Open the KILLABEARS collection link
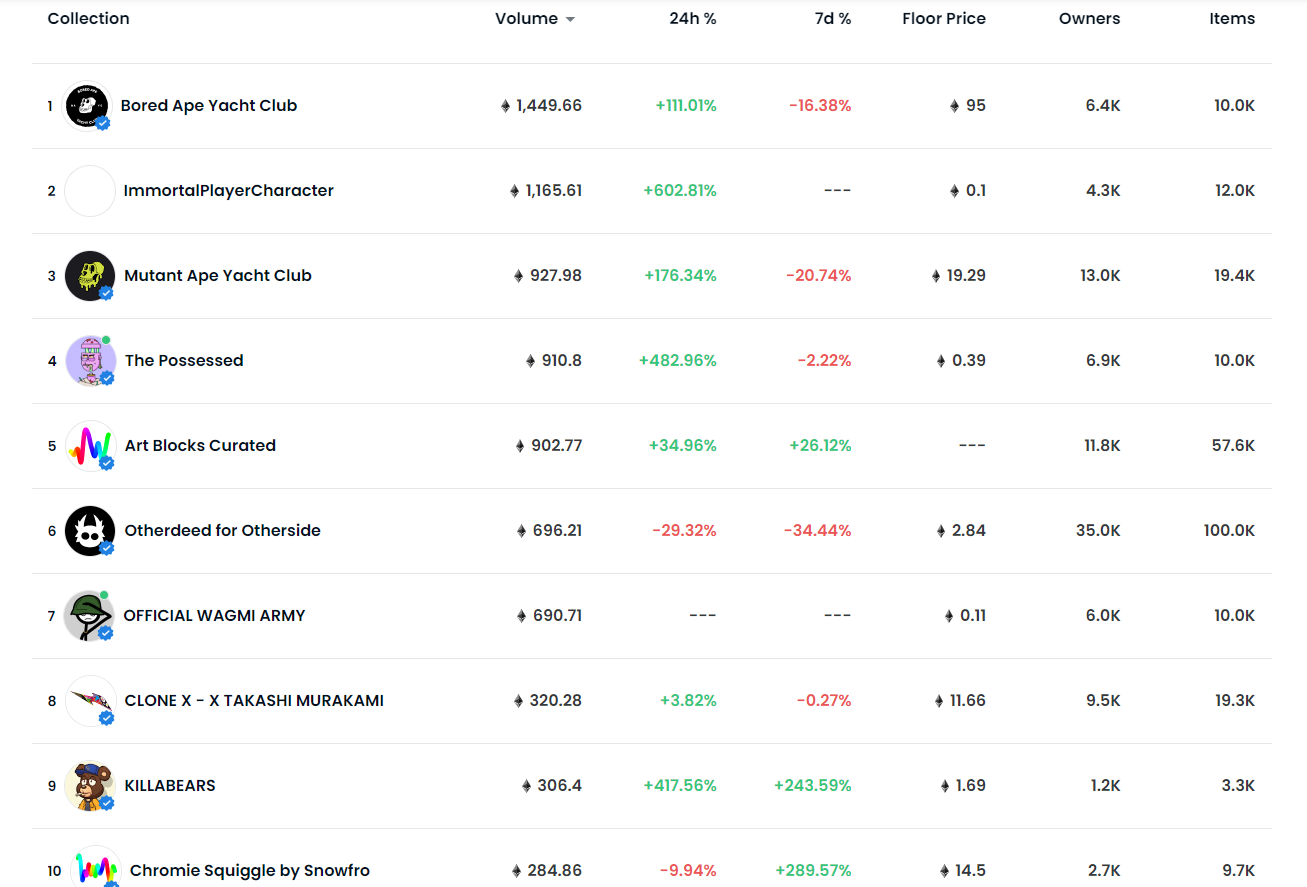The height and width of the screenshot is (887, 1307). (170, 786)
